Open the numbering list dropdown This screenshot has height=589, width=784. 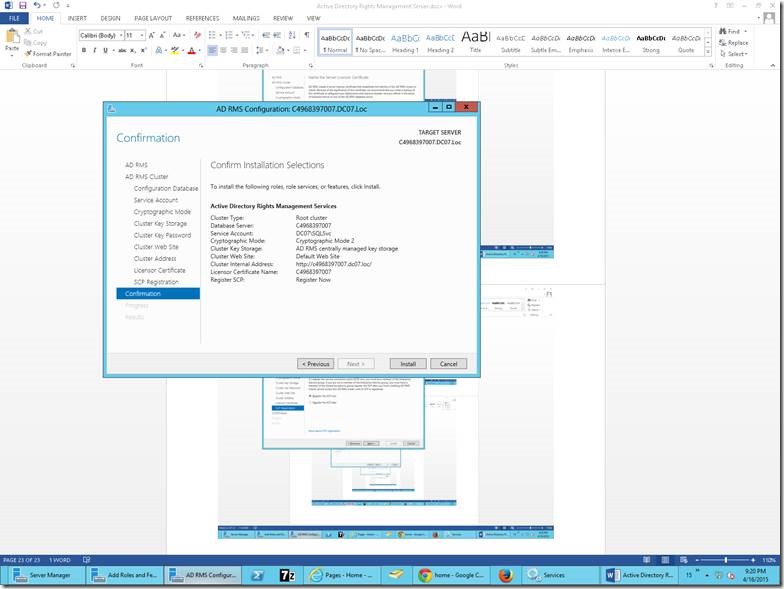point(236,36)
